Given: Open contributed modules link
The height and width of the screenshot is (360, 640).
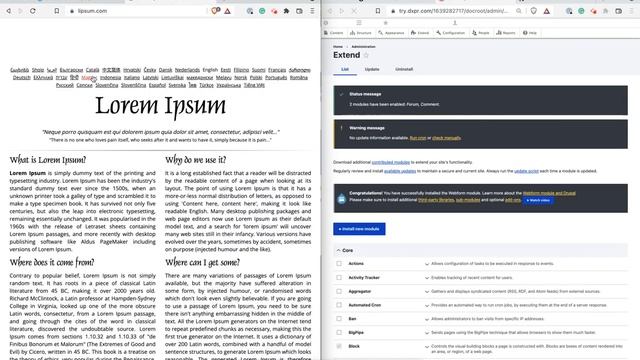Looking at the screenshot, I should tap(391, 162).
